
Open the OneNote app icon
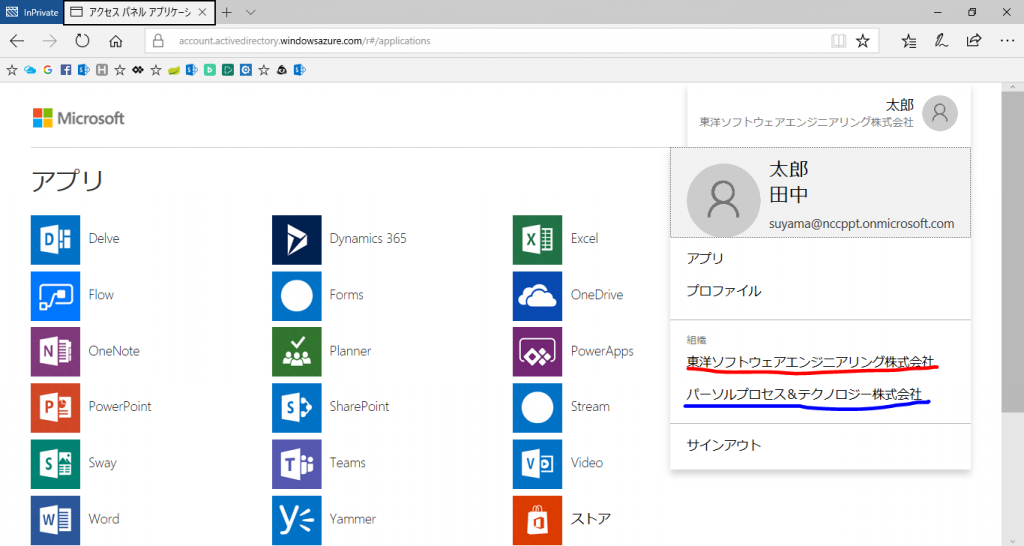[x=56, y=352]
